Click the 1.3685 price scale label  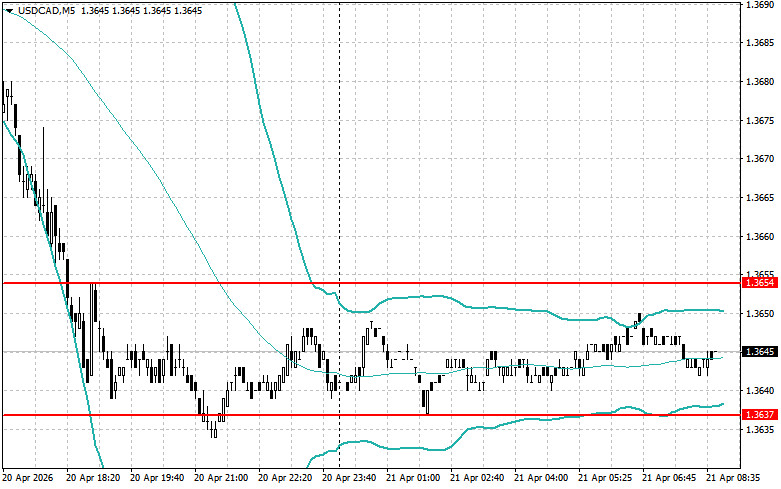(x=760, y=43)
